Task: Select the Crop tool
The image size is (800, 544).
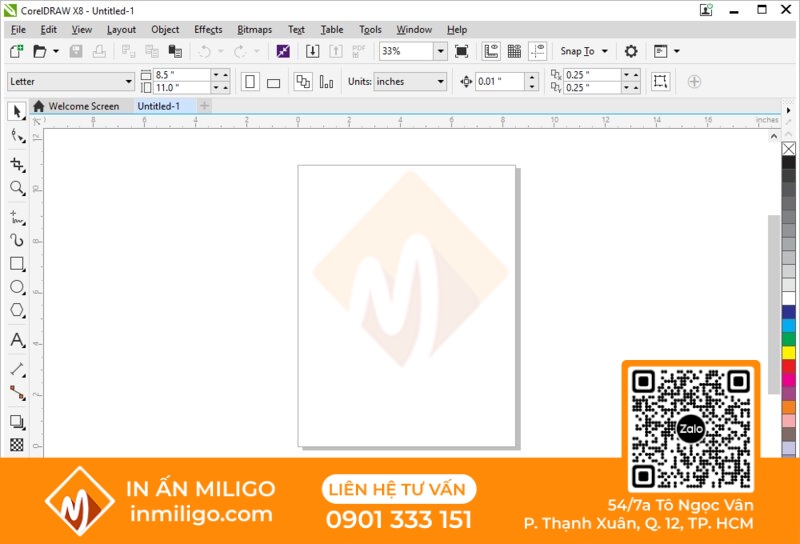Action: tap(17, 164)
